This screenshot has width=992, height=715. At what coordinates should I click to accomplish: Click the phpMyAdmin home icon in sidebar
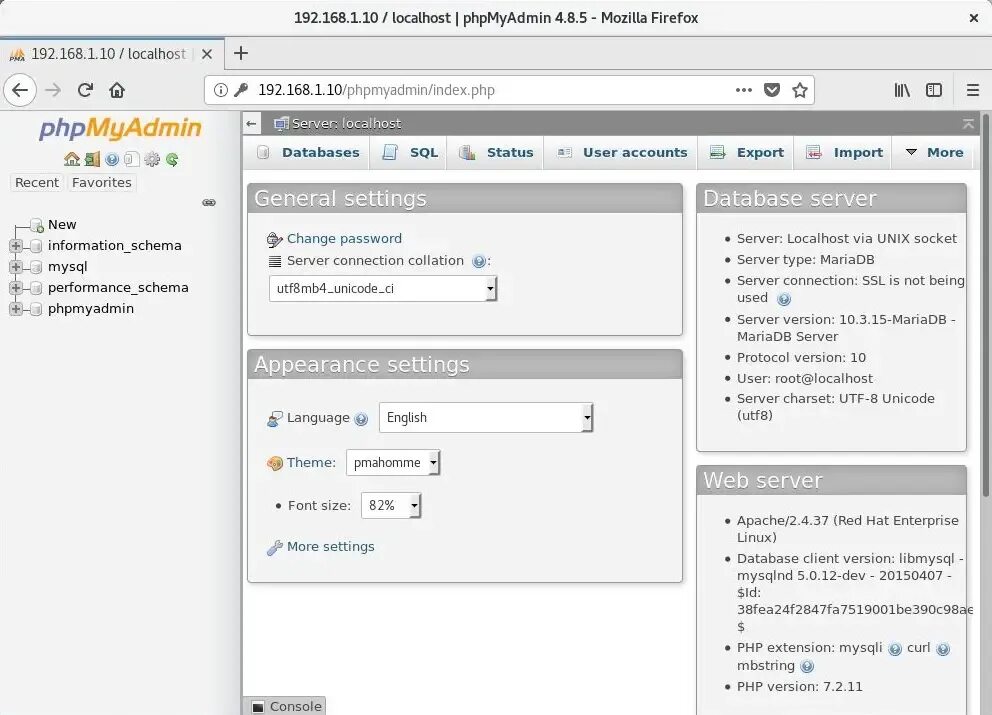pyautogui.click(x=72, y=159)
